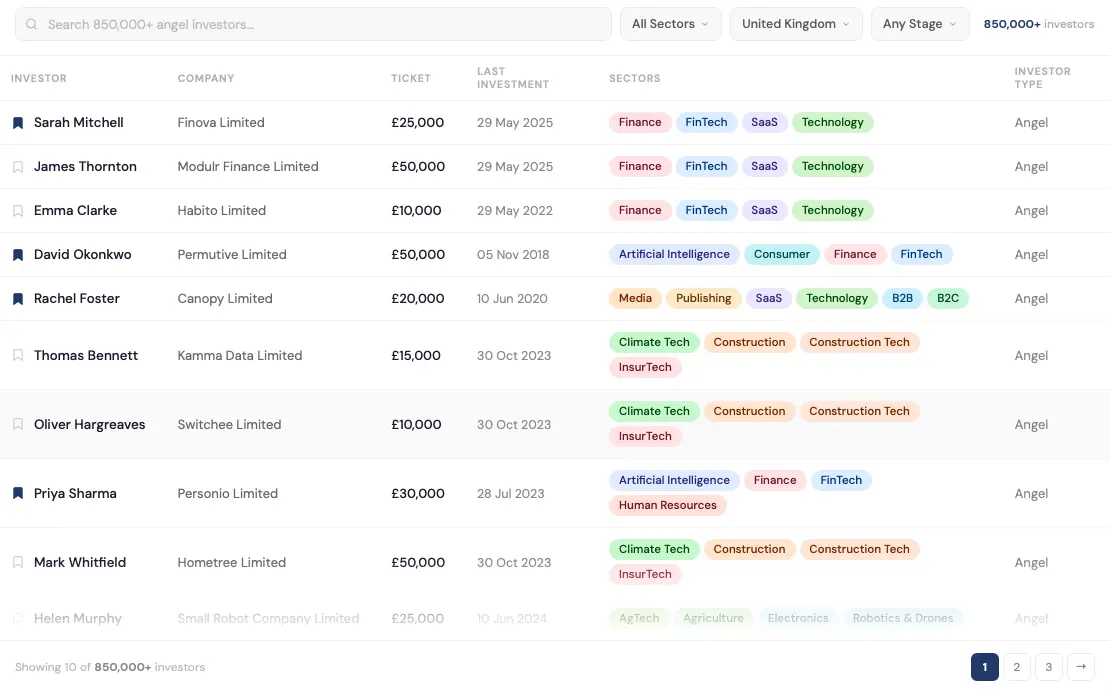
Task: Click the Investor Type column header
Action: point(1042,78)
